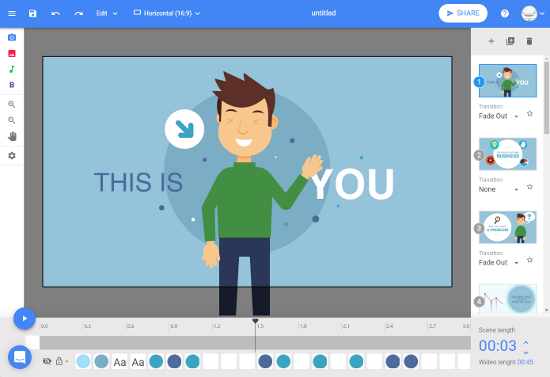The width and height of the screenshot is (550, 377).
Task: Toggle the crossed-eye visibility icon
Action: pos(47,361)
